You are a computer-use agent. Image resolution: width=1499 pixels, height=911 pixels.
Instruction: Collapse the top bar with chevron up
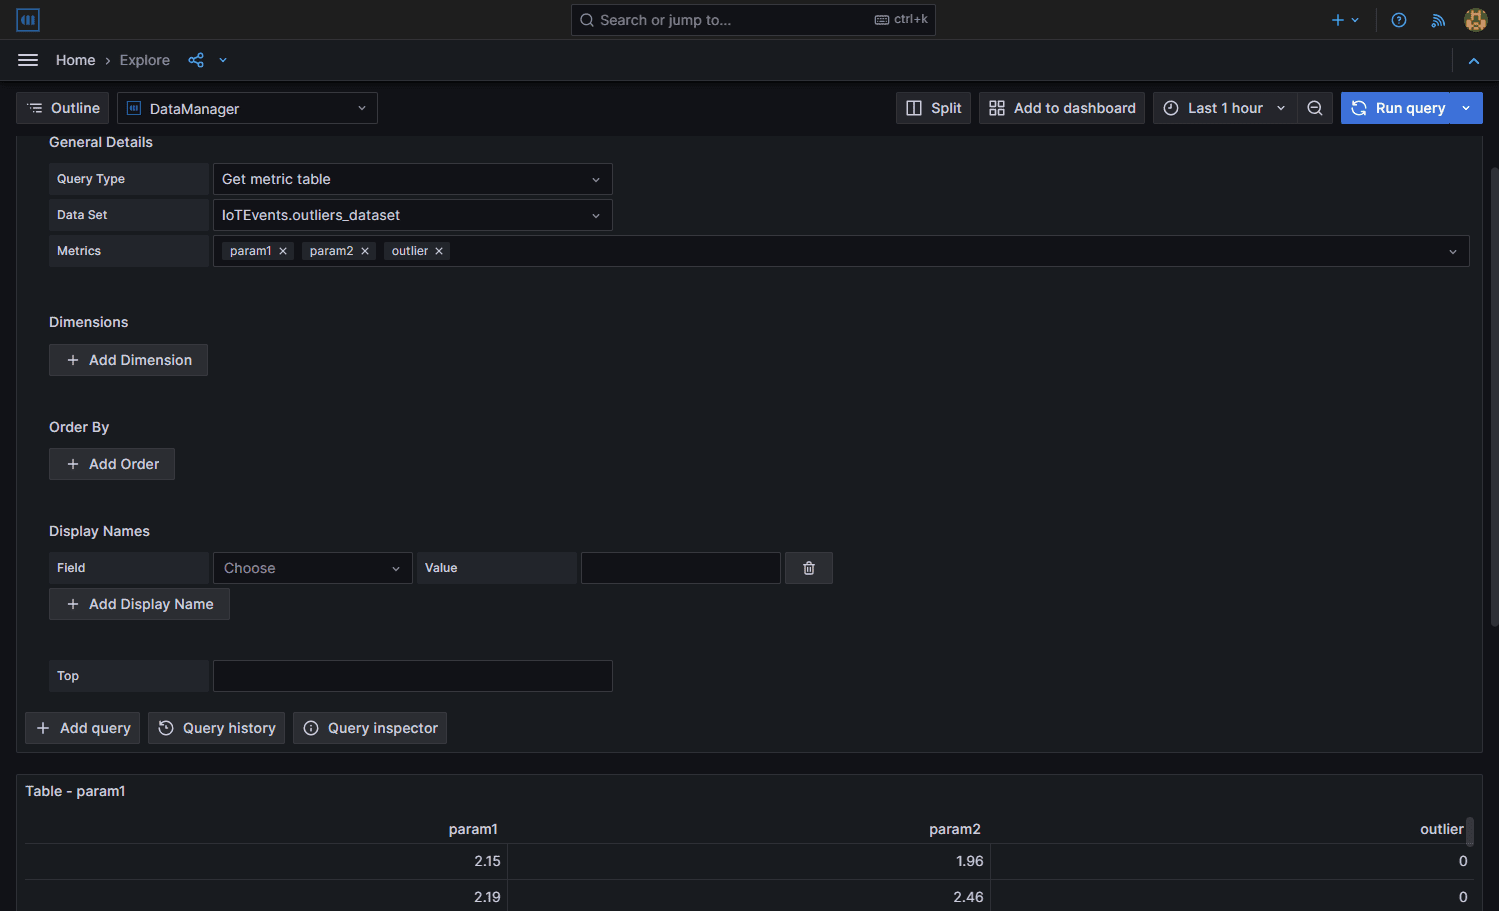[x=1474, y=61]
